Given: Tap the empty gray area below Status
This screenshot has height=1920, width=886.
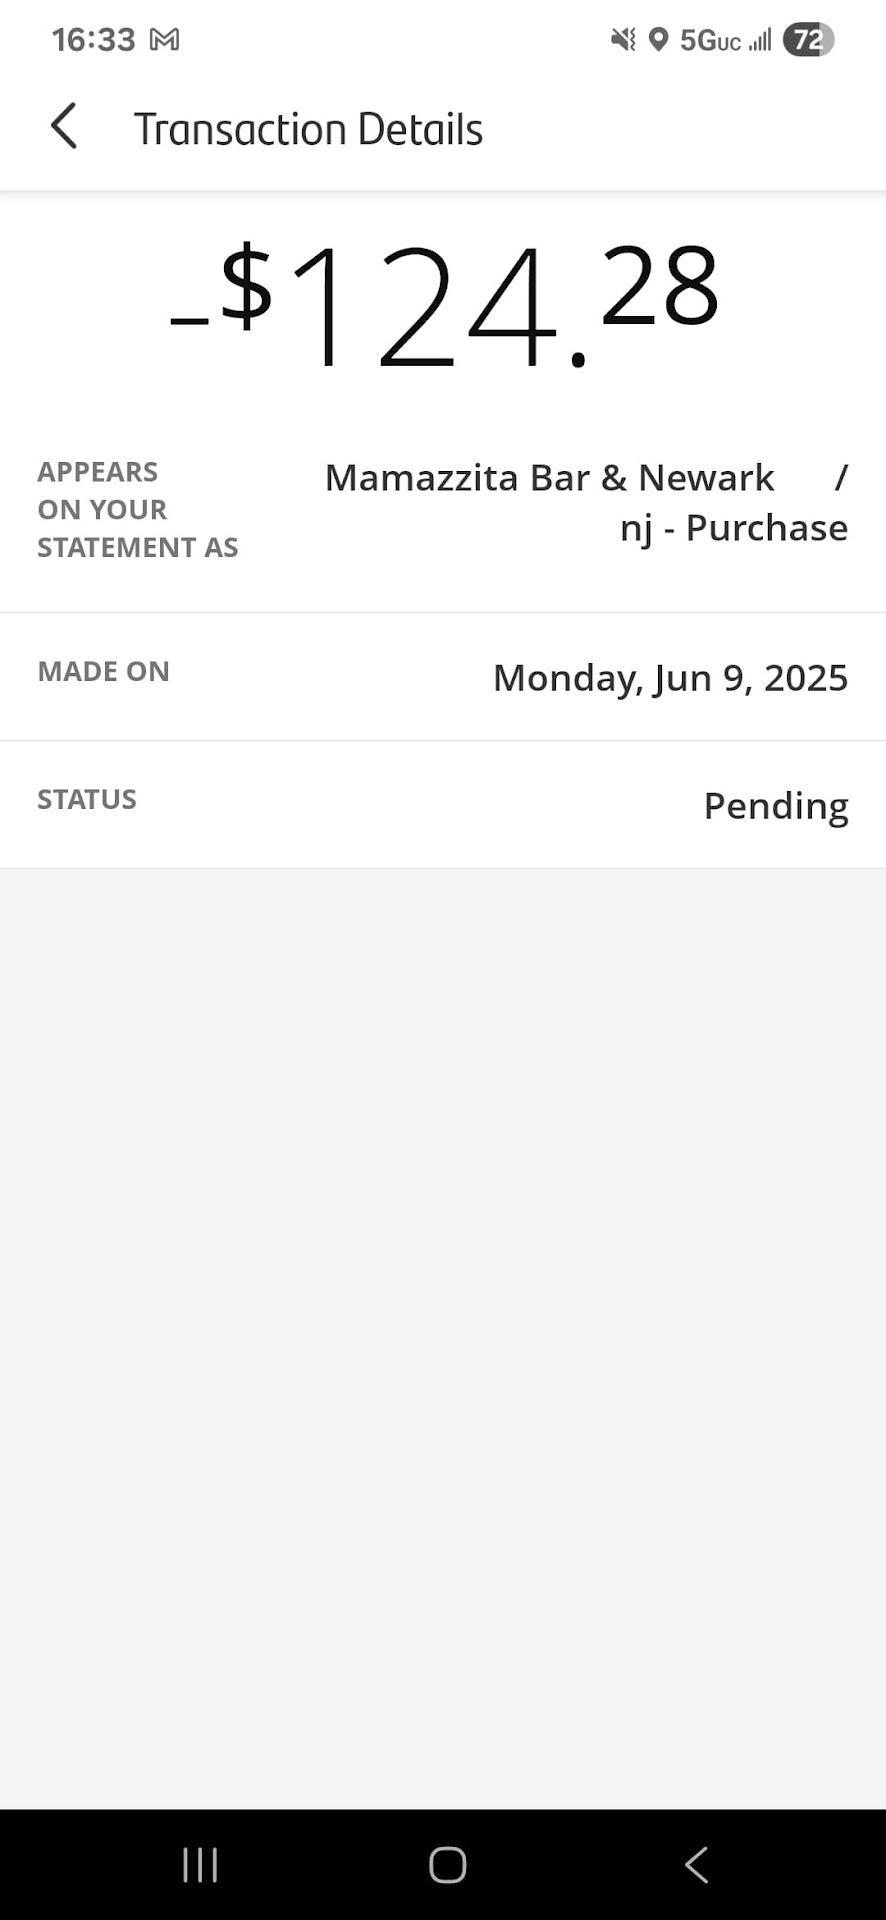Looking at the screenshot, I should (443, 1300).
